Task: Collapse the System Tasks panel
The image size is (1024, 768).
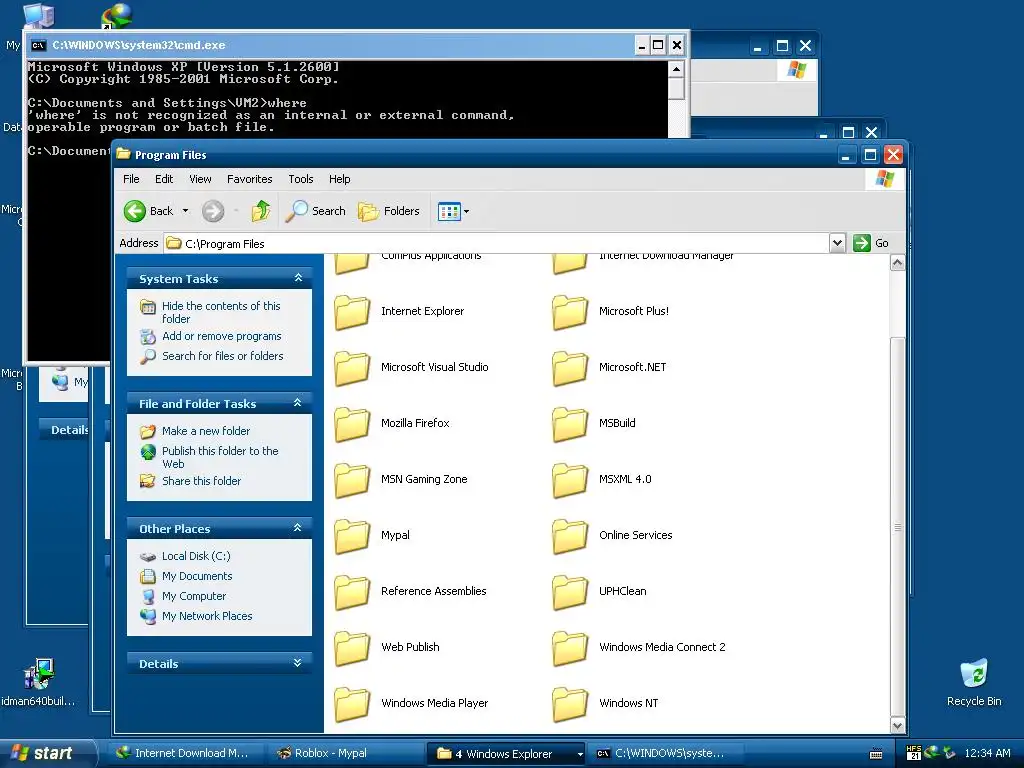Action: tap(298, 278)
